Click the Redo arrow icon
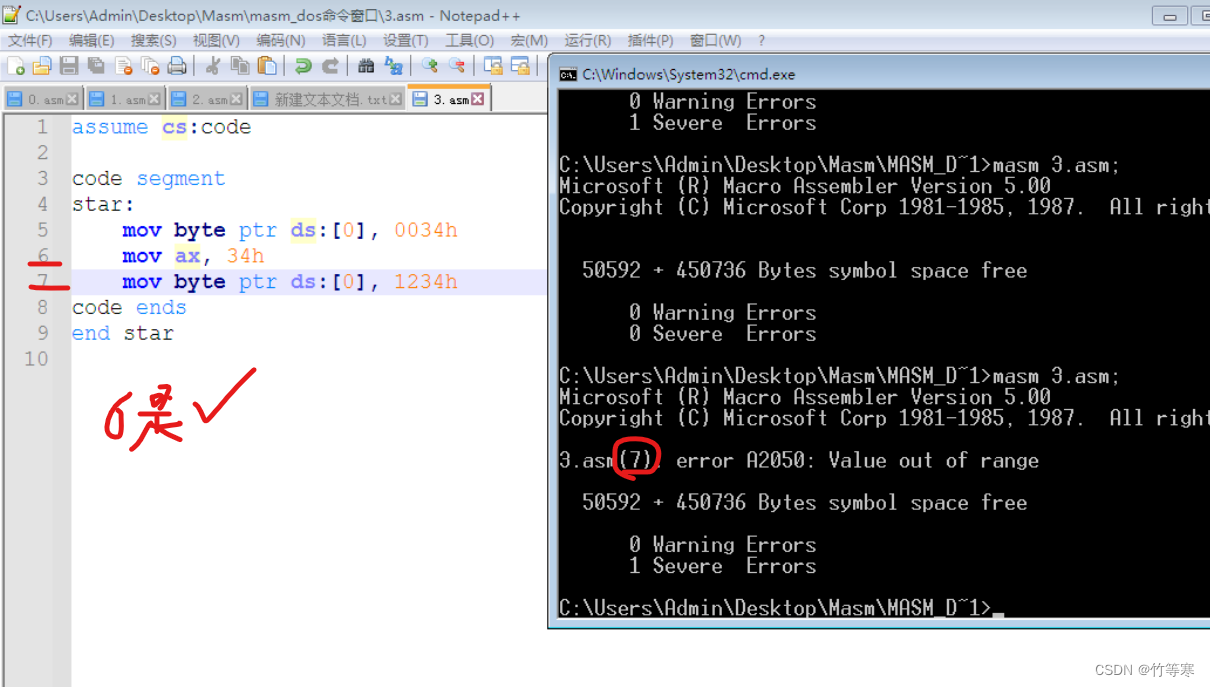1210x687 pixels. point(329,66)
